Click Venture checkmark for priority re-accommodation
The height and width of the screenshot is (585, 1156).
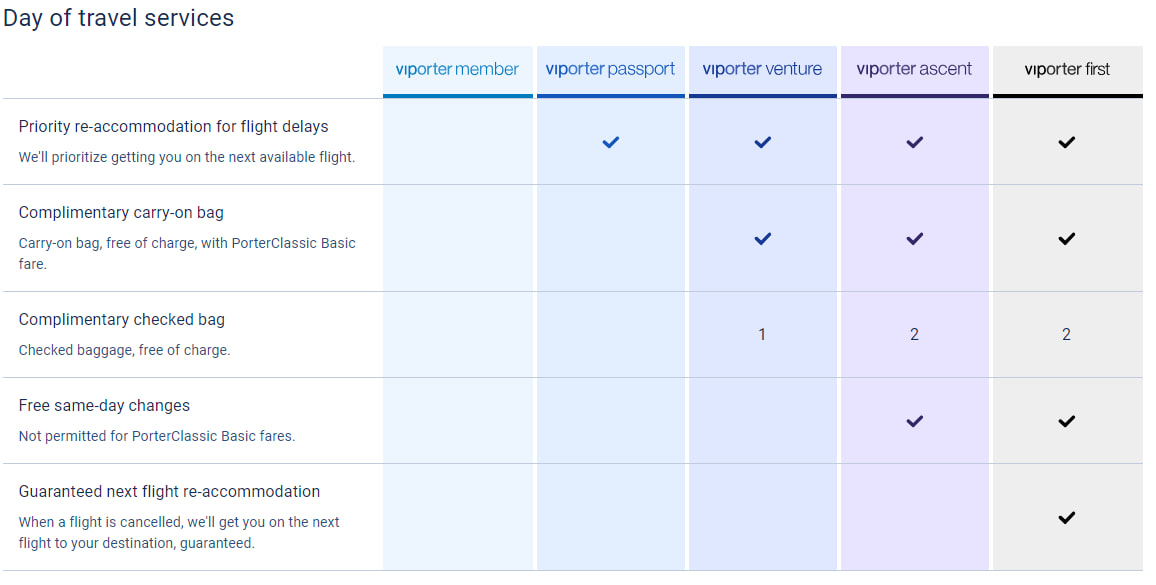coord(762,142)
